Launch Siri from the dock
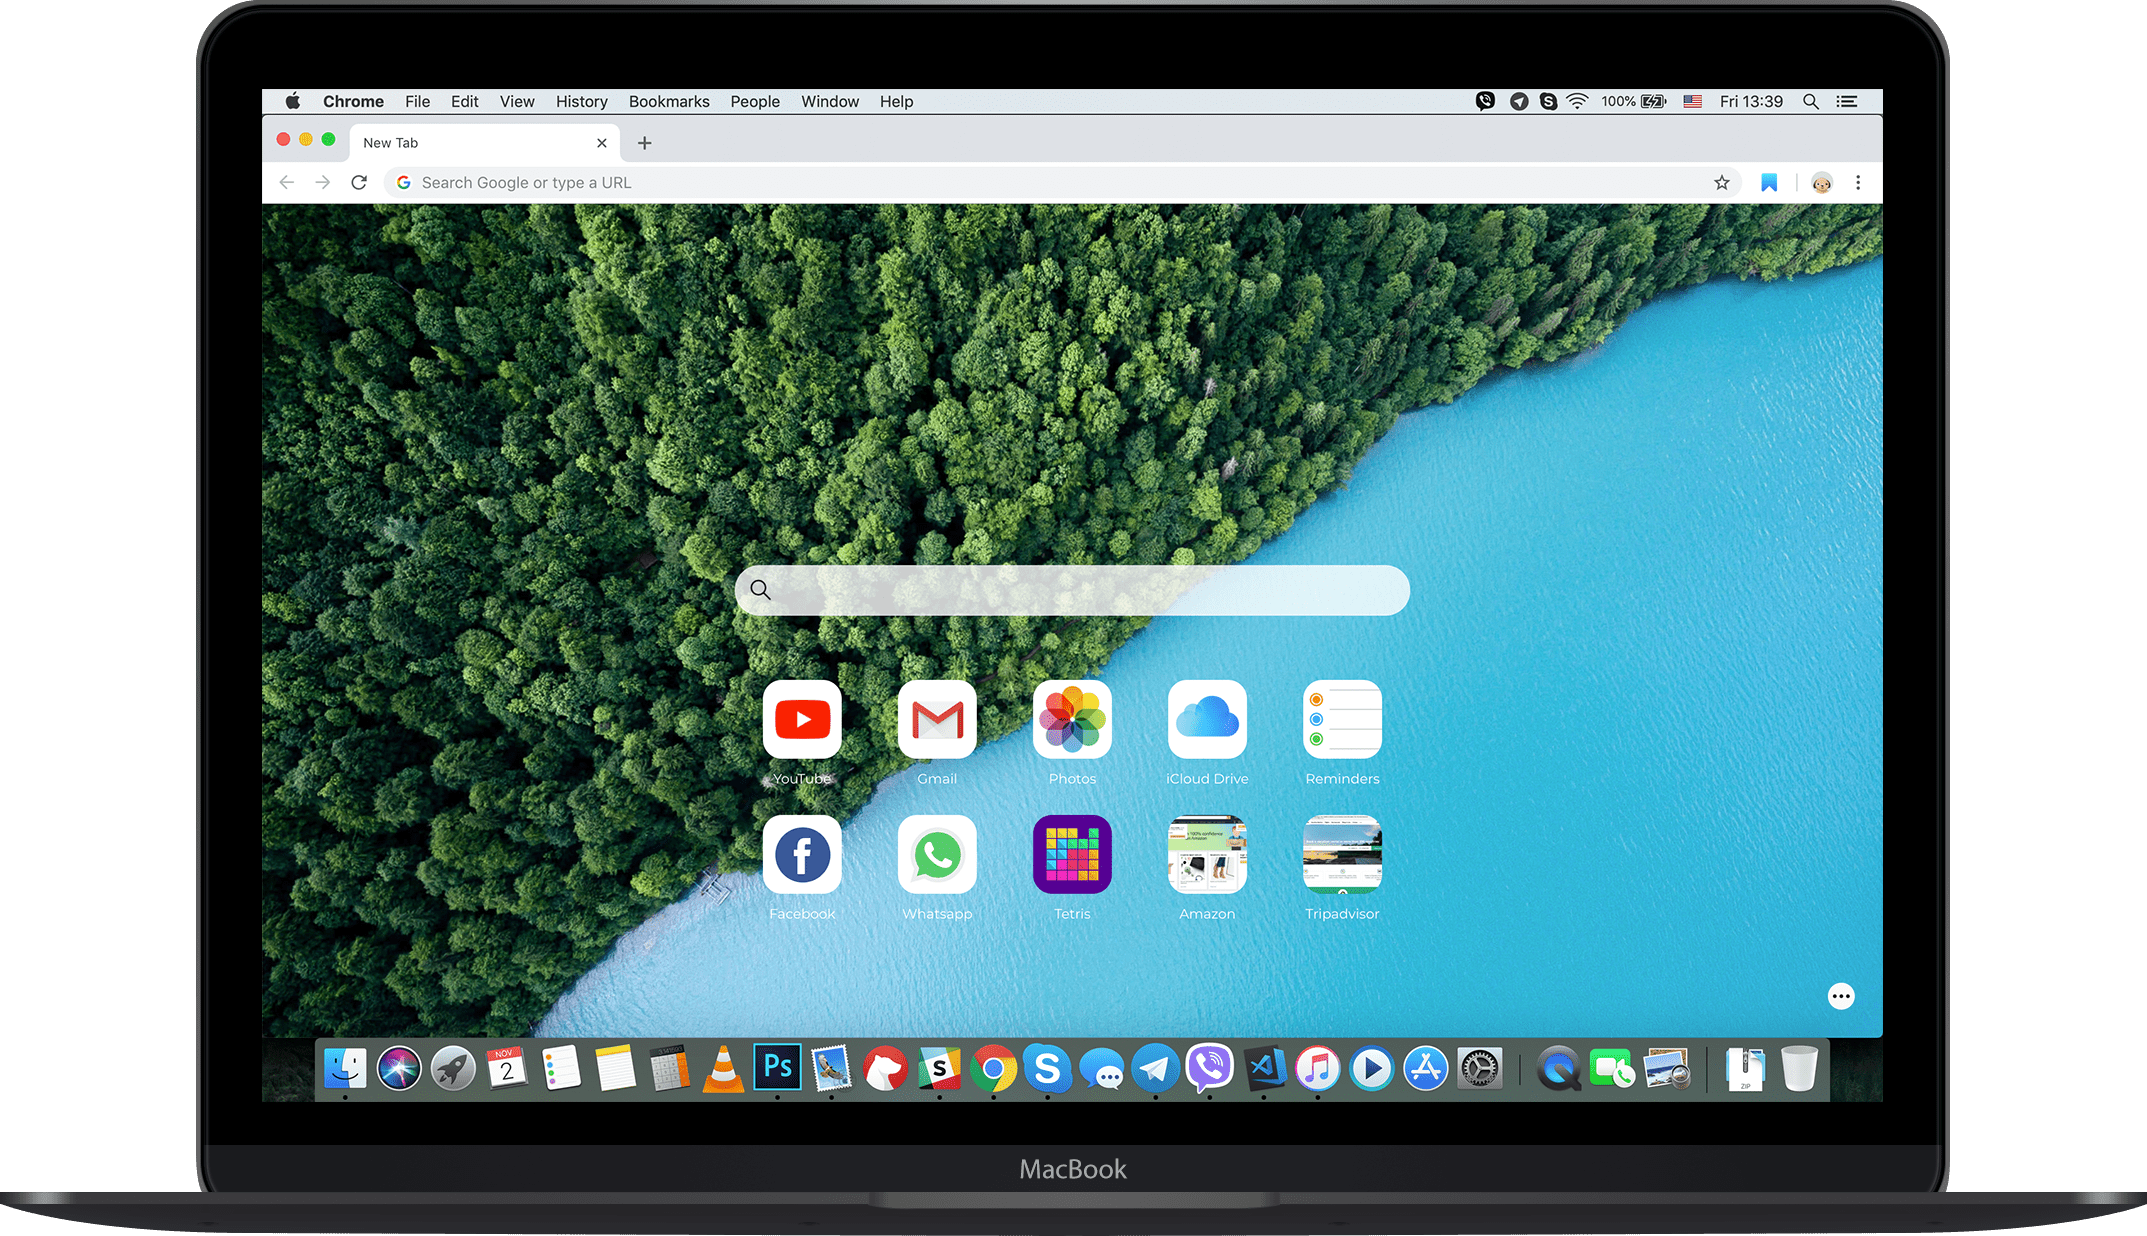The image size is (2147, 1236). pos(399,1069)
